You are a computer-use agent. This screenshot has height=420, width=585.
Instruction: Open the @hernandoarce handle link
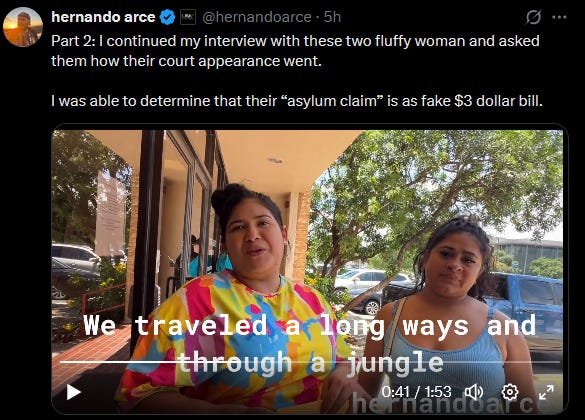(x=257, y=17)
